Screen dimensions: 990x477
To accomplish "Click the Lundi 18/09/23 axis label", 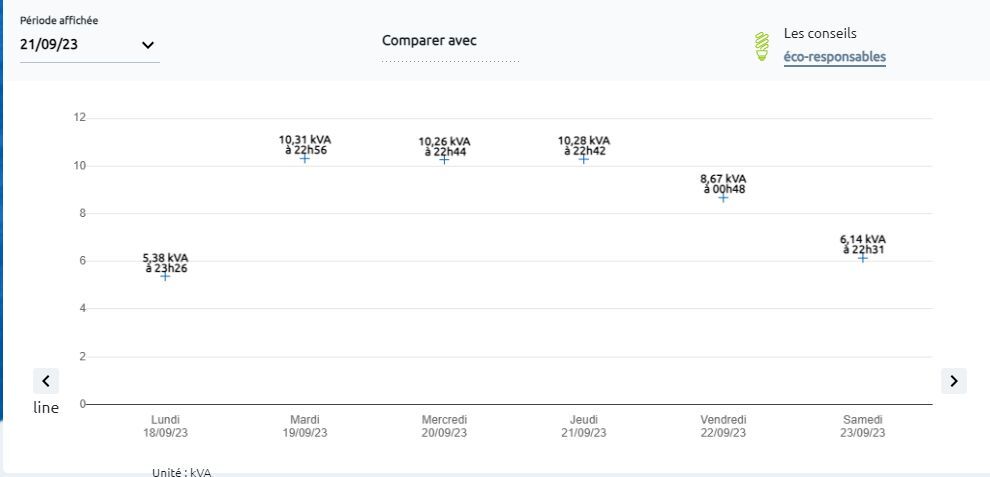I will 165,426.
